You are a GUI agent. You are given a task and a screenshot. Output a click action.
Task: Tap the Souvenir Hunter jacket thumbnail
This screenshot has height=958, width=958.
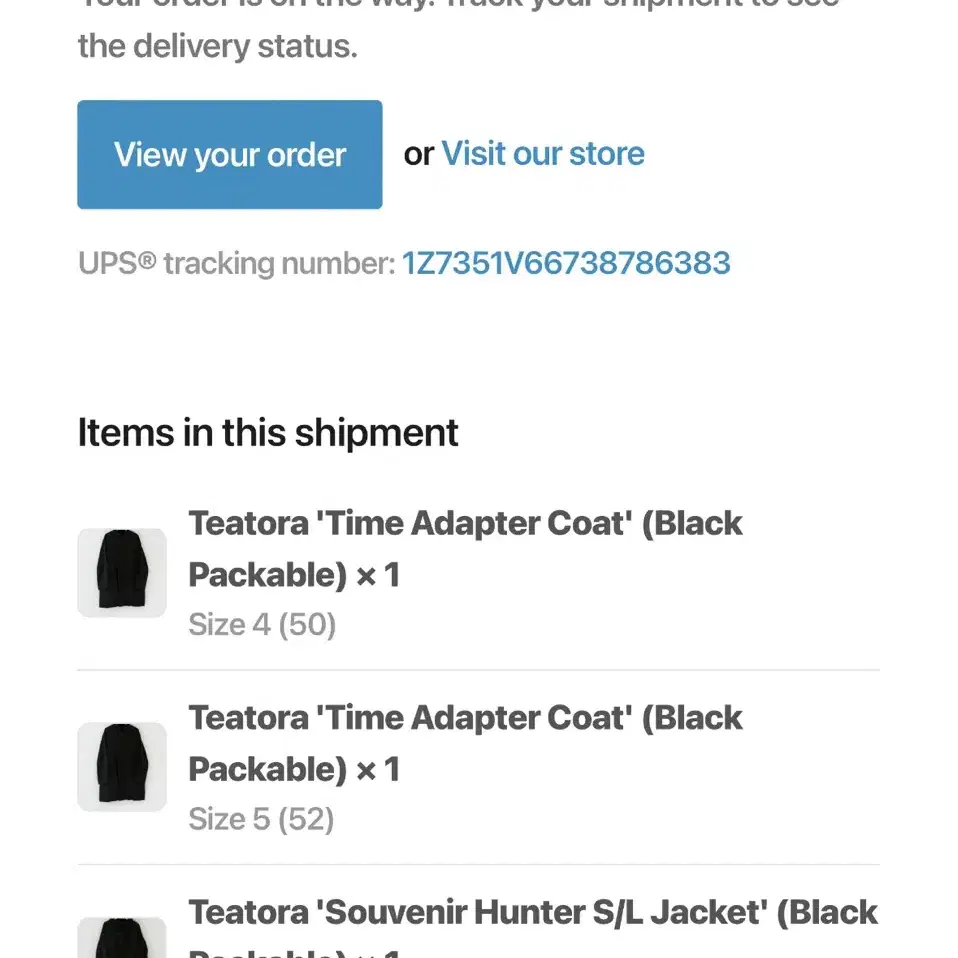[x=122, y=937]
